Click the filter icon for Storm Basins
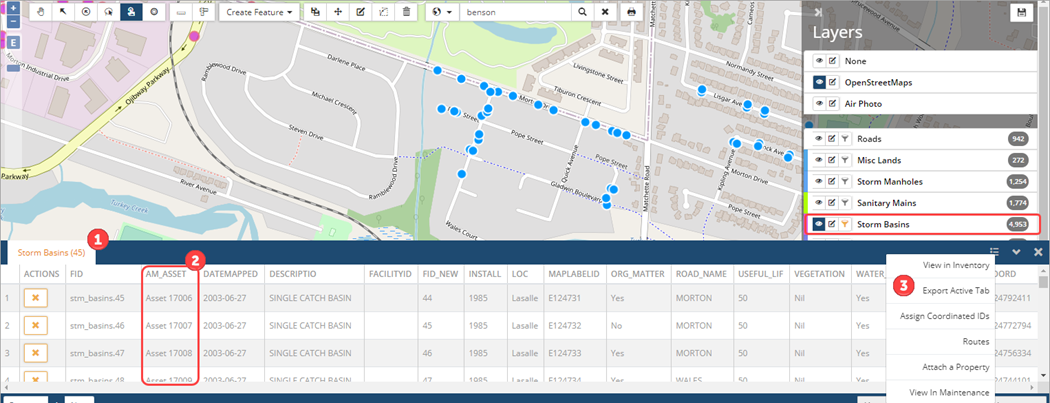 (844, 224)
